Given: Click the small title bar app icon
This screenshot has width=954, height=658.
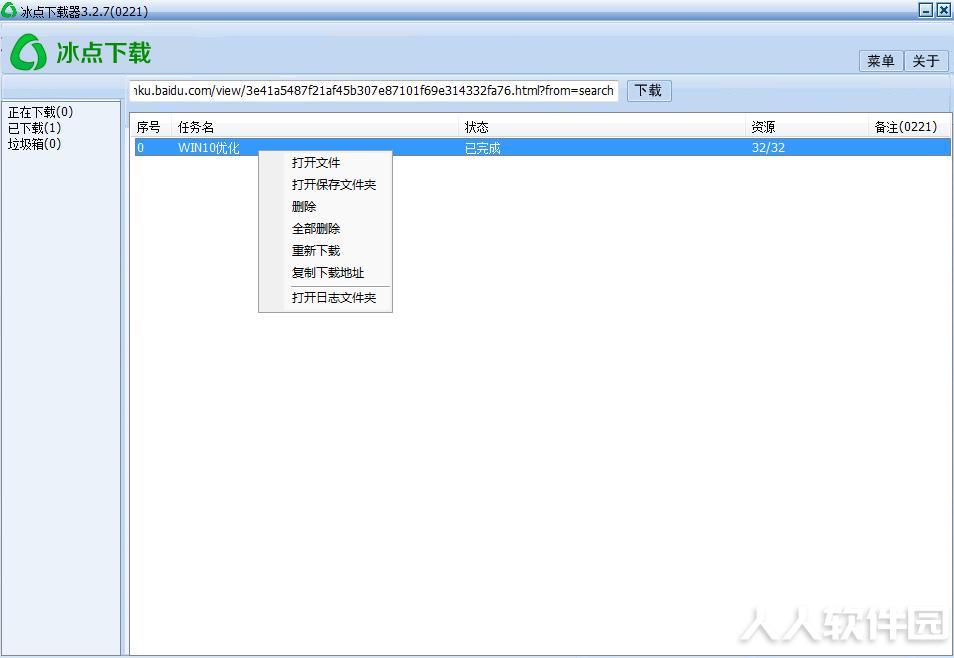Looking at the screenshot, I should point(9,10).
